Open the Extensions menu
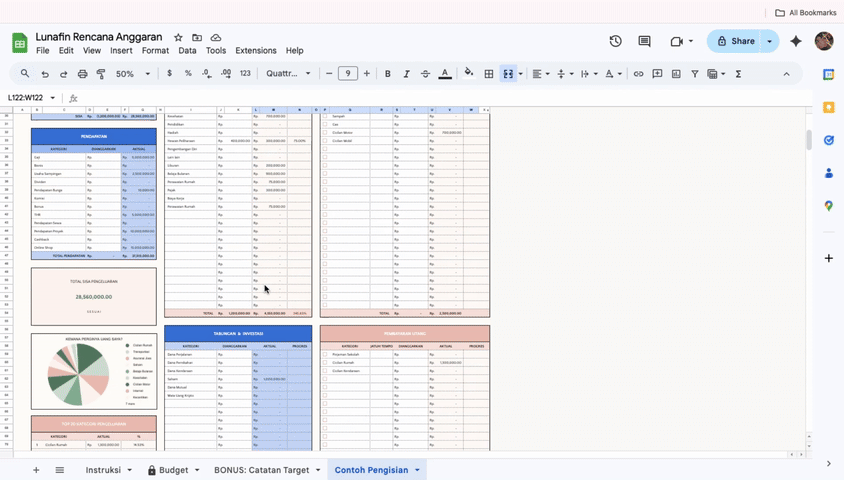This screenshot has width=844, height=480. click(x=255, y=50)
